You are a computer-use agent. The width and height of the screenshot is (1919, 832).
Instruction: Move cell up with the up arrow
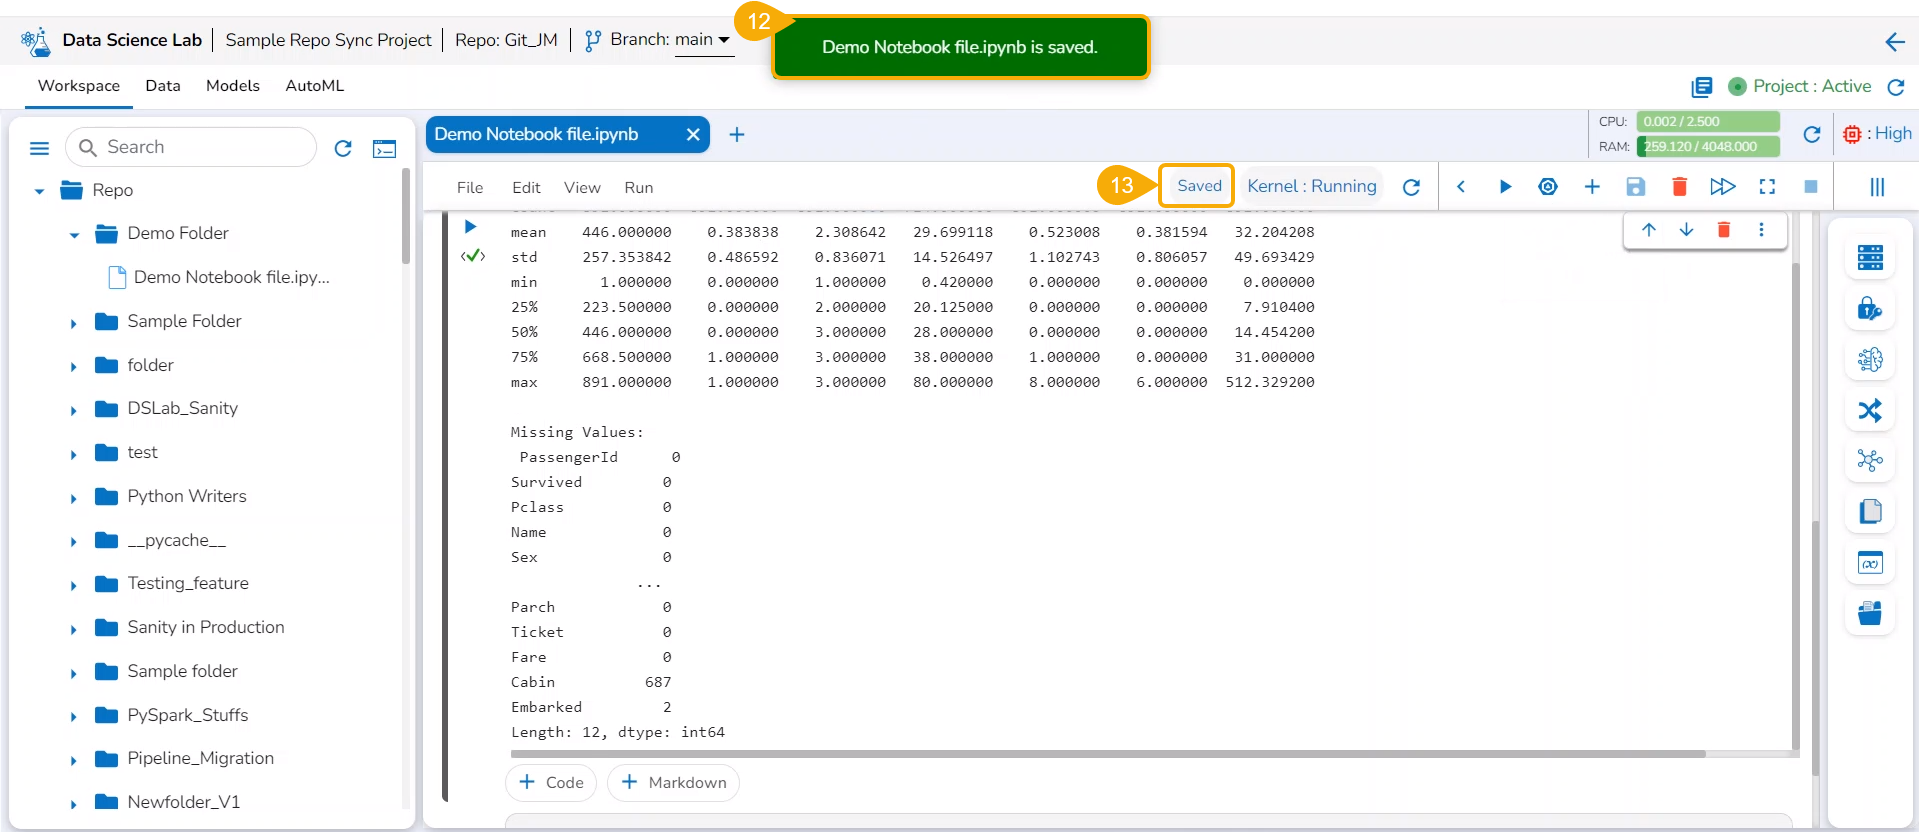coord(1648,230)
